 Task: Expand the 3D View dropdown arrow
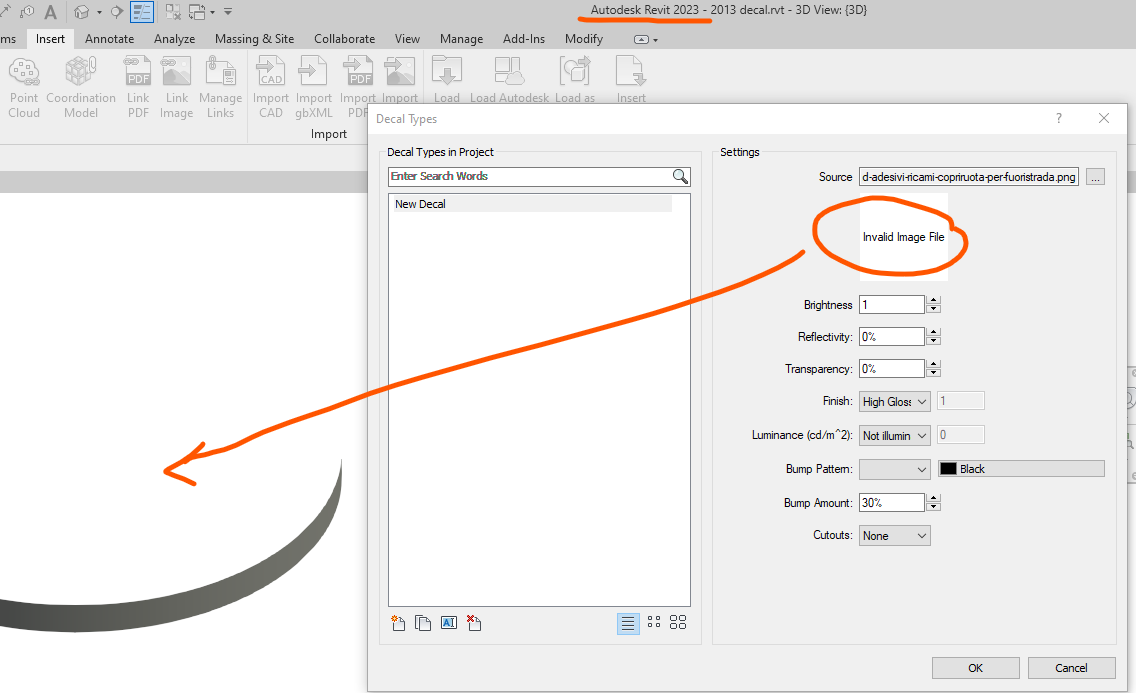99,12
